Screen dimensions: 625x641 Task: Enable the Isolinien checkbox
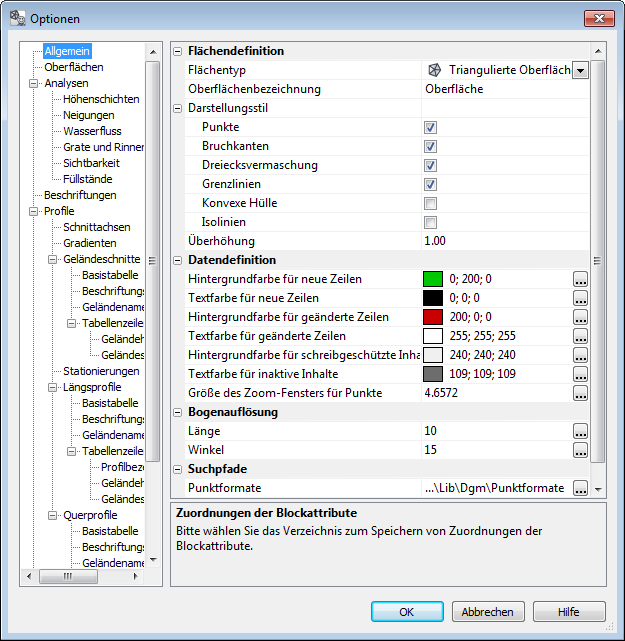point(430,223)
